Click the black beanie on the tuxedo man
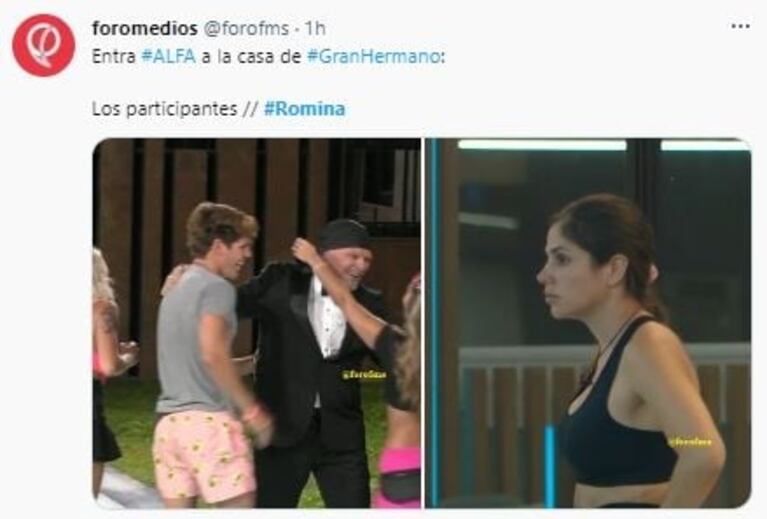Screen dimensions: 767x519 point(345,235)
